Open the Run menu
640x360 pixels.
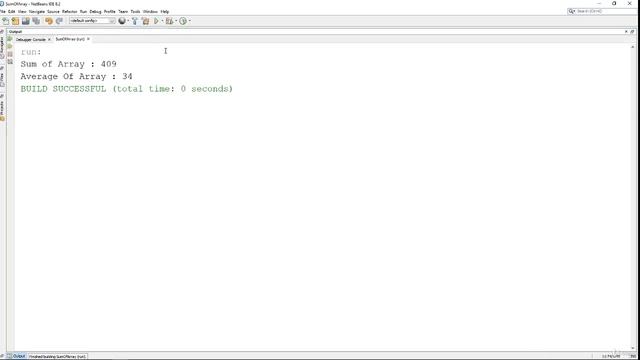[x=83, y=11]
